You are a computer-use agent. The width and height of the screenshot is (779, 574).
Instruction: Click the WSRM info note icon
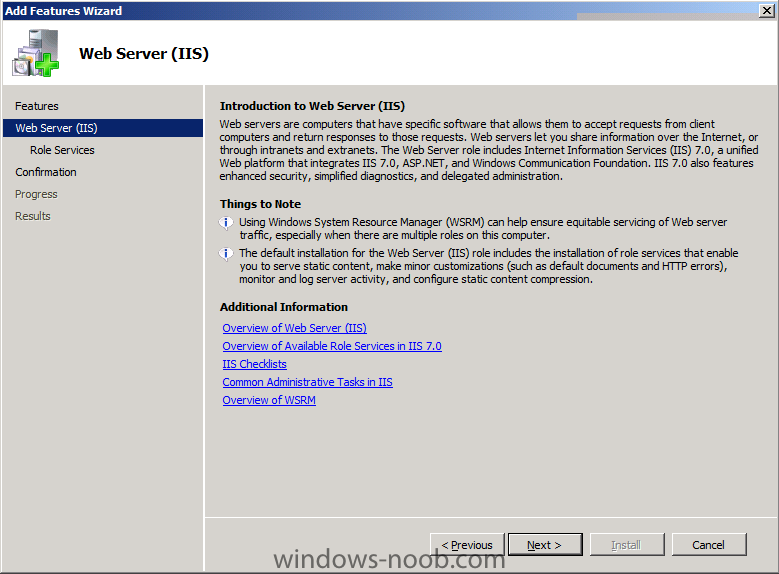click(x=226, y=223)
